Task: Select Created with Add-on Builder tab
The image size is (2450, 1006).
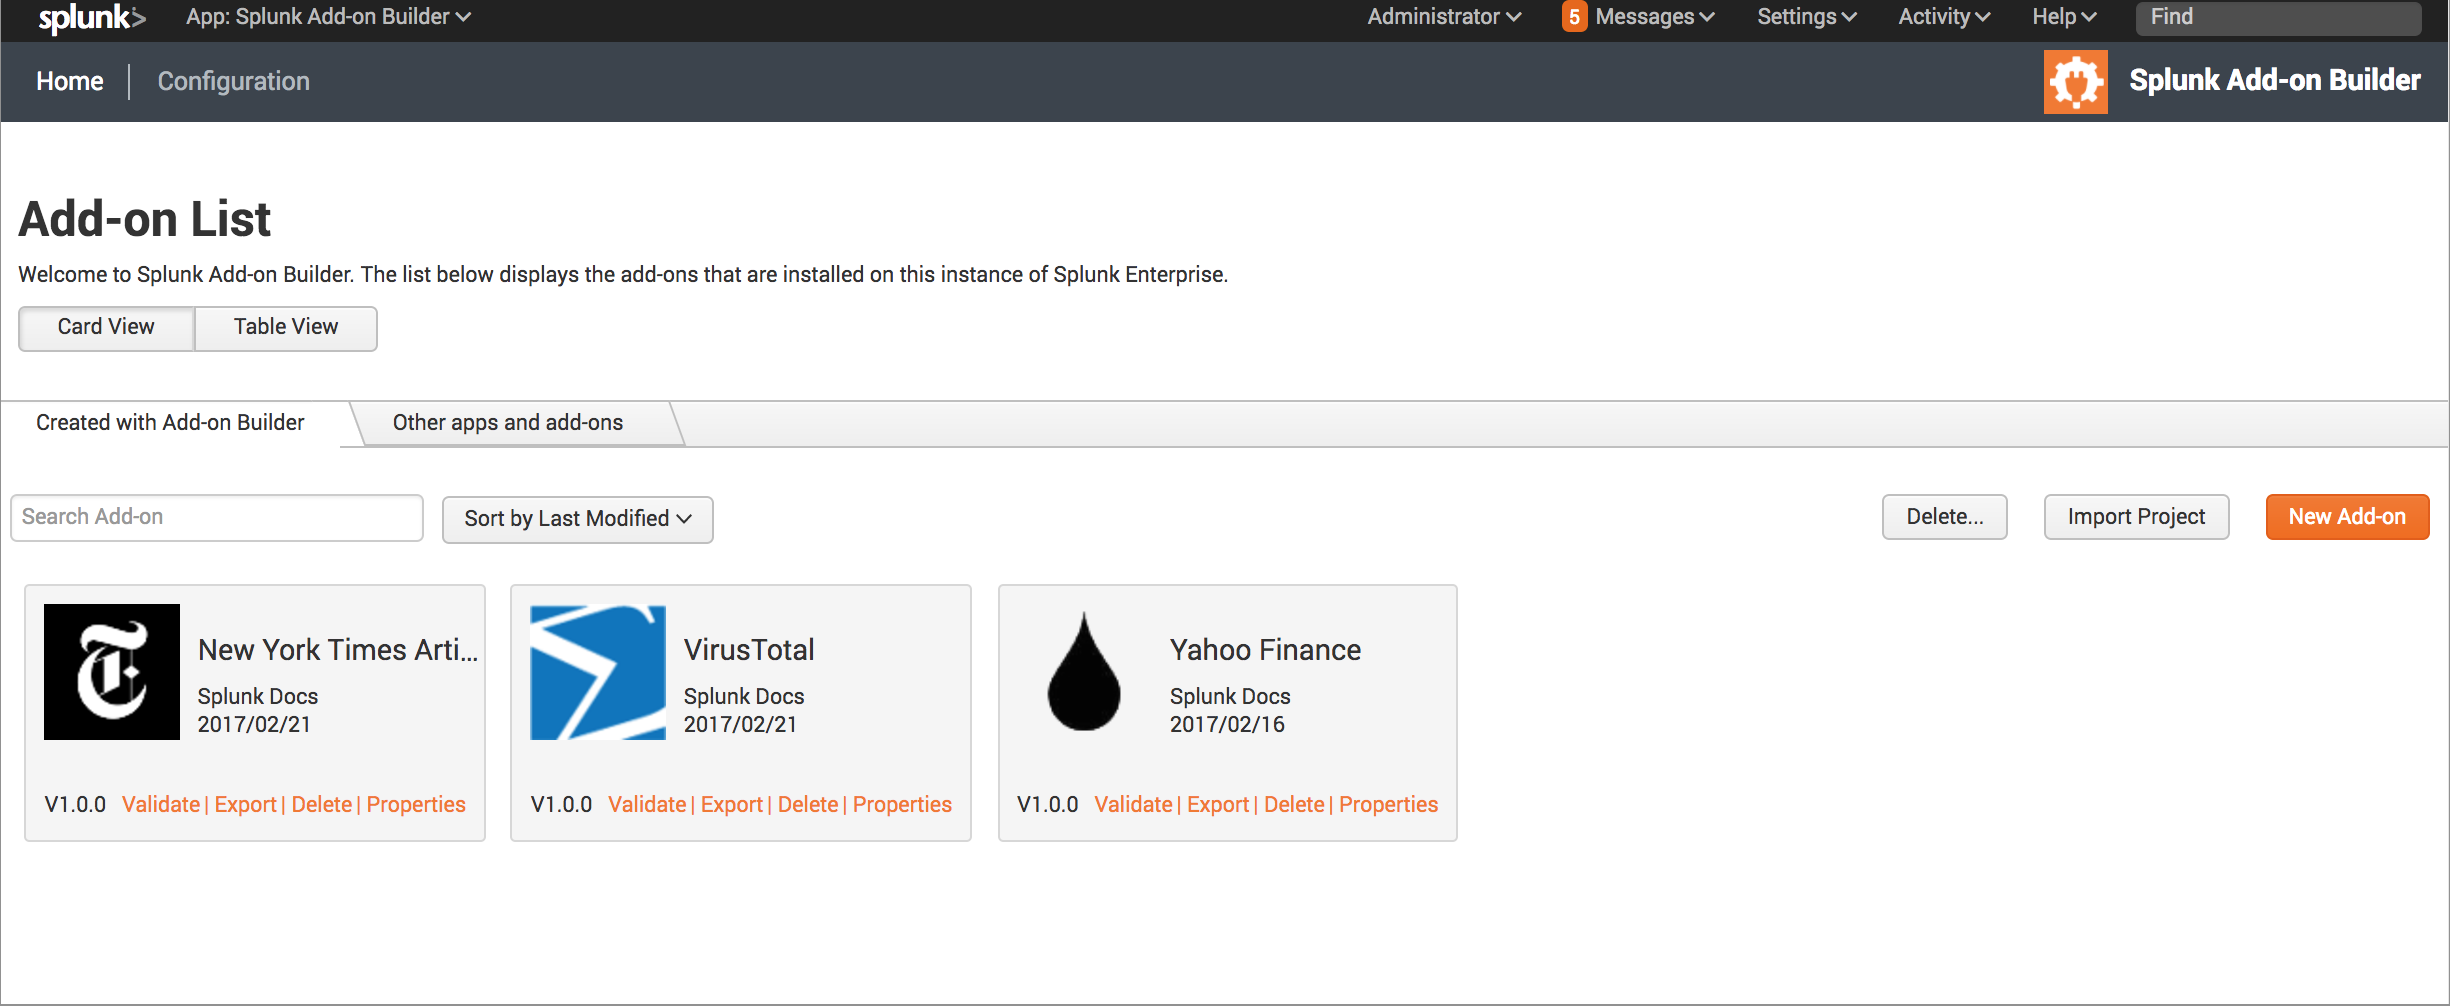Action: [170, 422]
